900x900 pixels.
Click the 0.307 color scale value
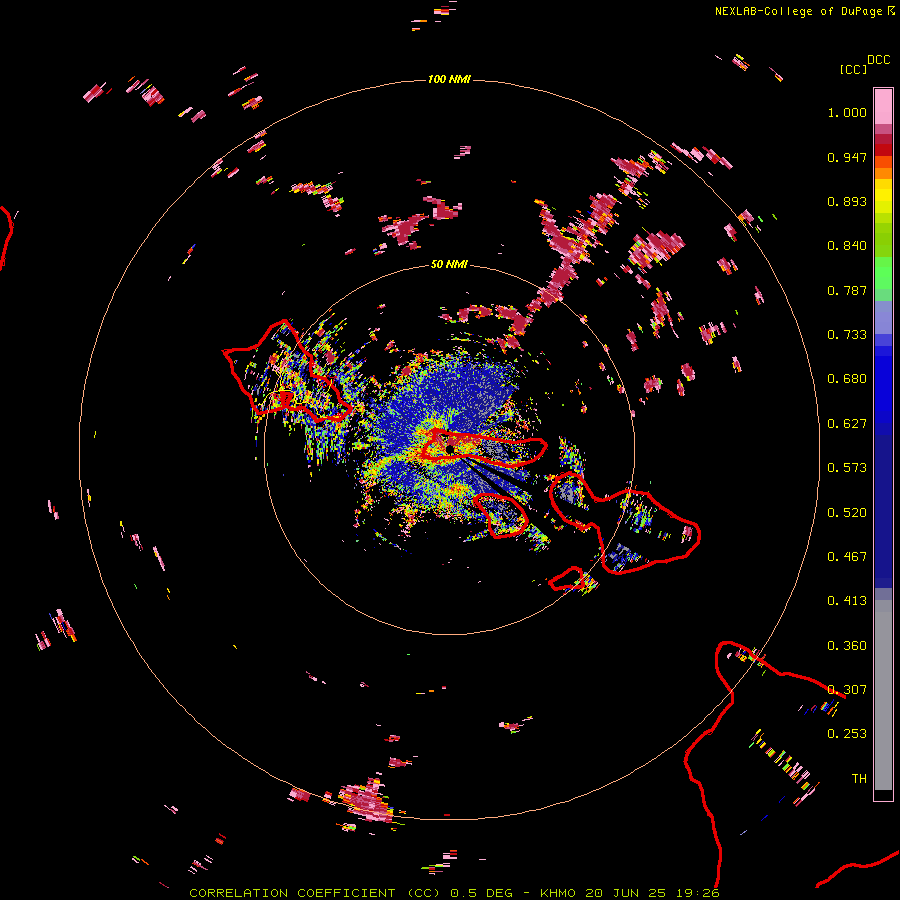coord(847,690)
